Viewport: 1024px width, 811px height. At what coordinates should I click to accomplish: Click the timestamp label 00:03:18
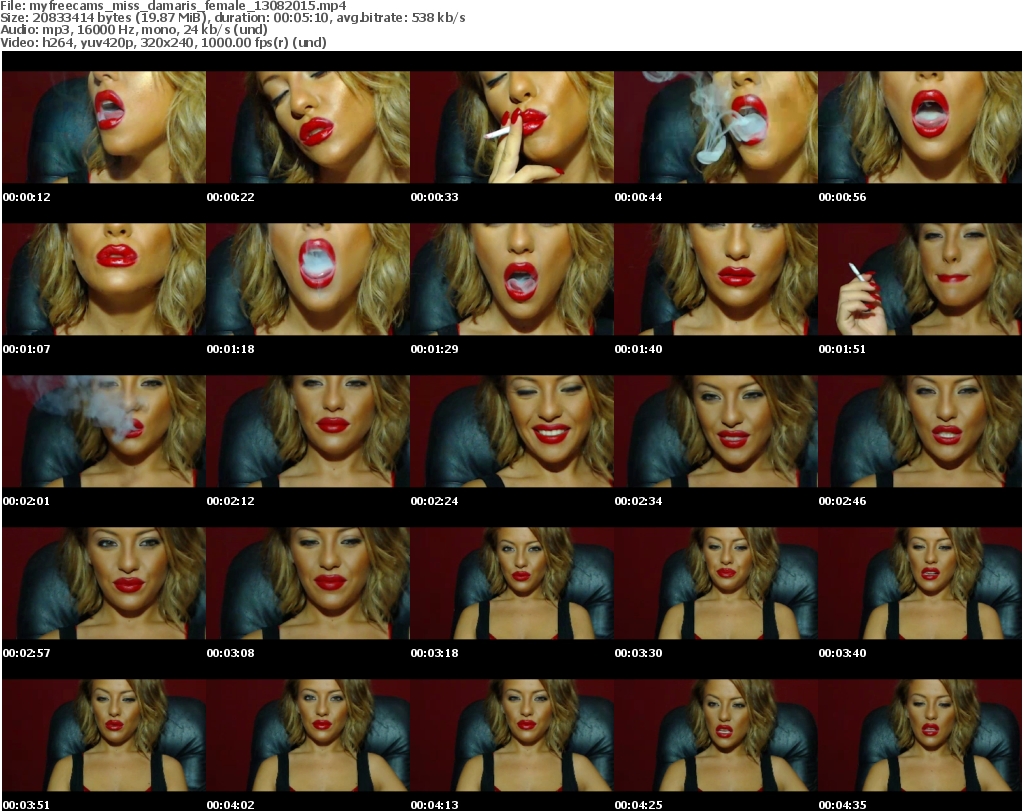coord(434,654)
